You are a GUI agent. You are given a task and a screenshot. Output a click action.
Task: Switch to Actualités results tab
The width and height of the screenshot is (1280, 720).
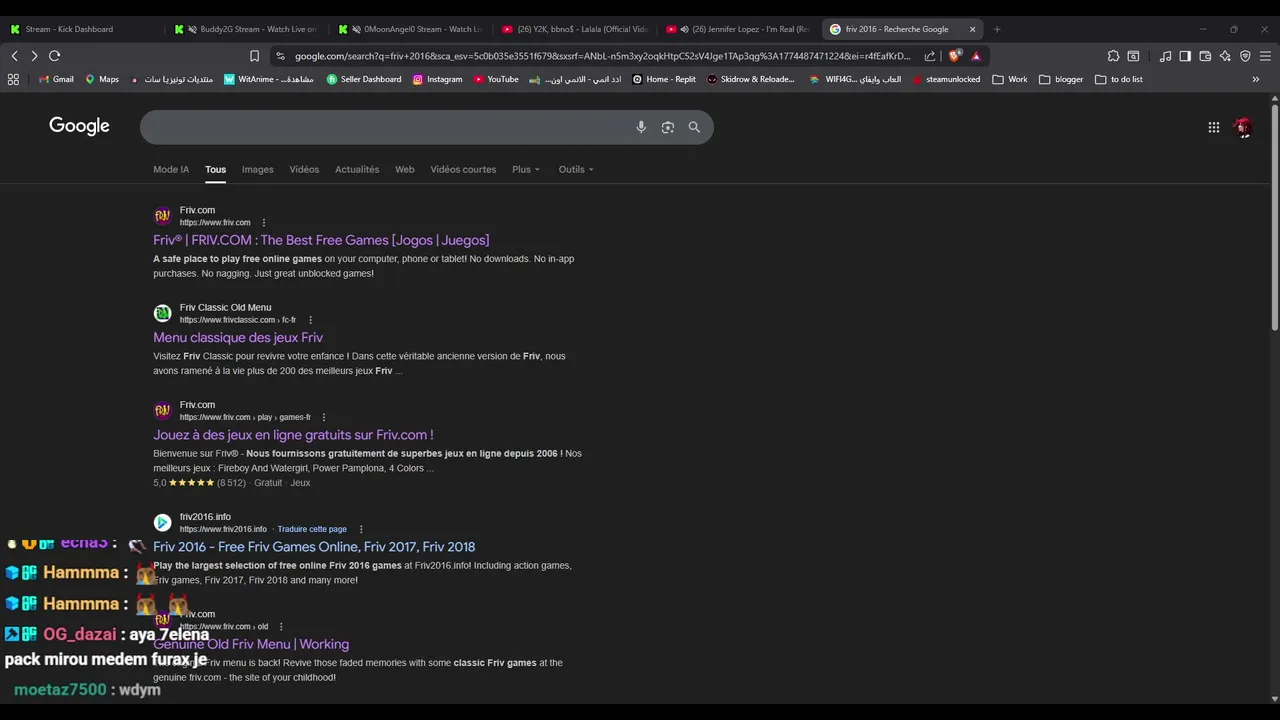(x=357, y=169)
